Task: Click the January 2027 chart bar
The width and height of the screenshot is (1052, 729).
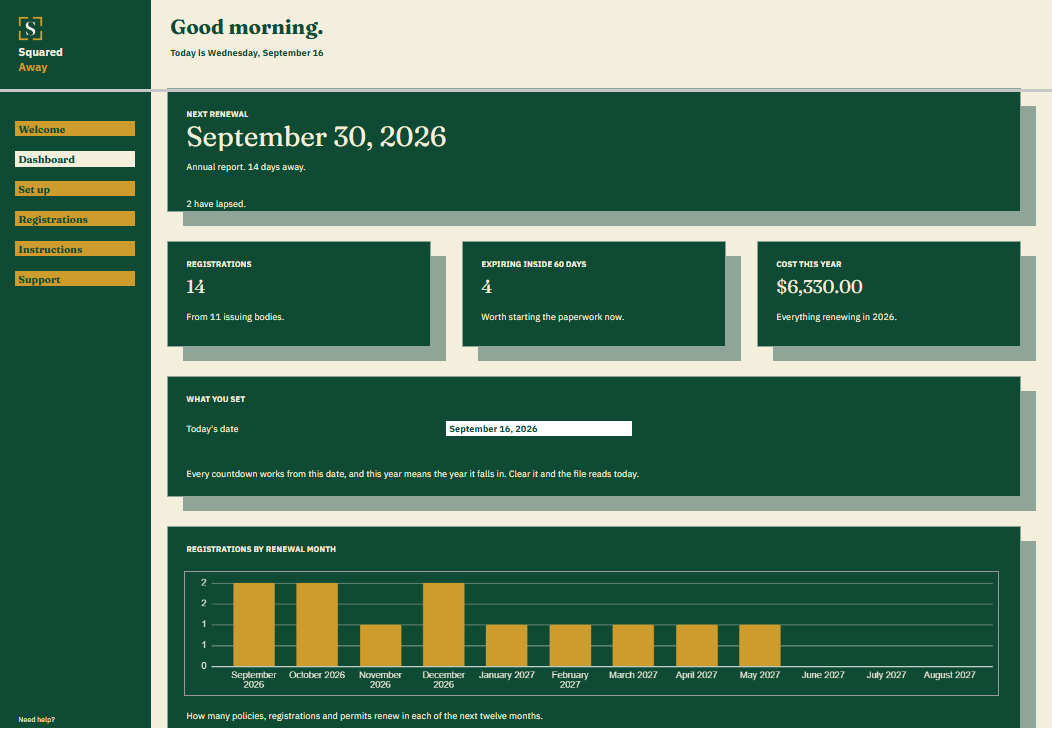Action: [507, 645]
